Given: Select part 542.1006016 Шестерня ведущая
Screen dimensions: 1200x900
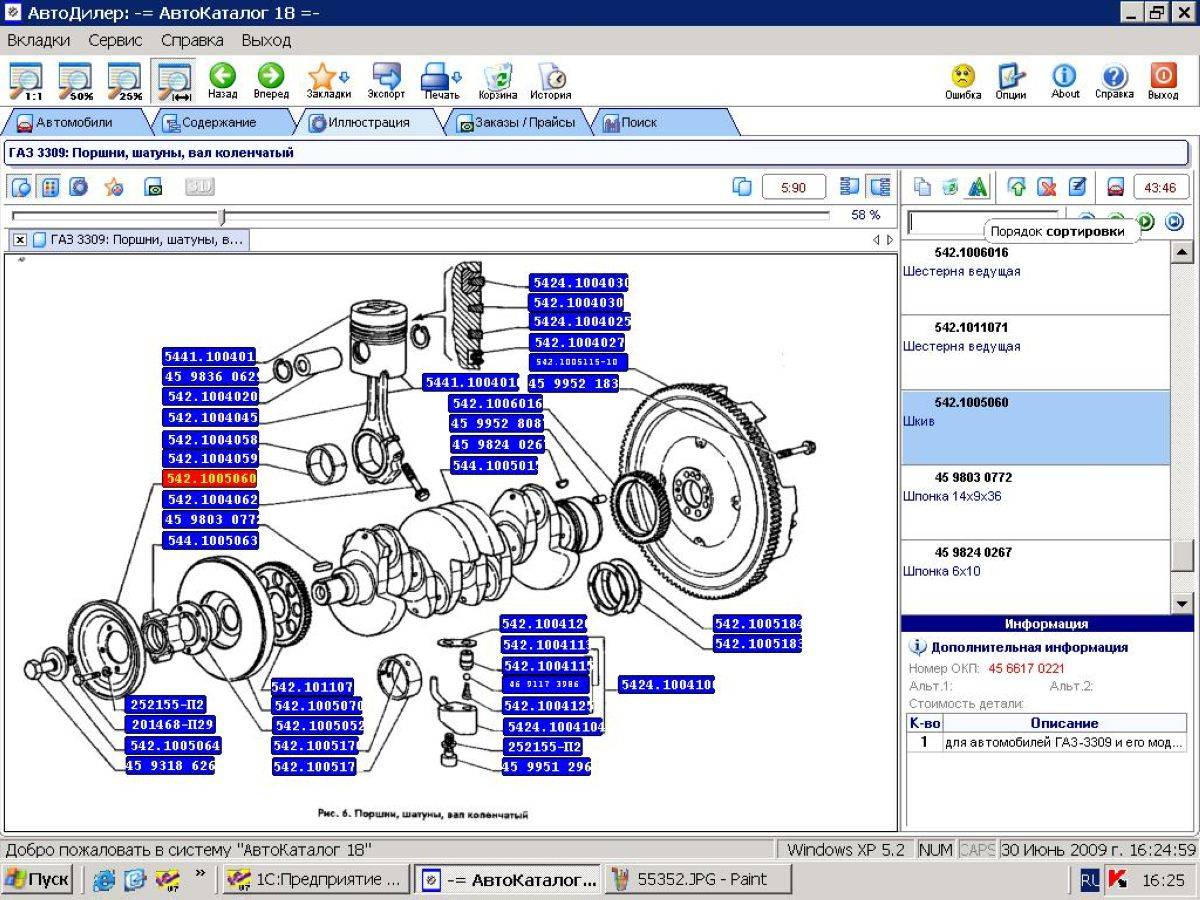Looking at the screenshot, I should [1035, 278].
